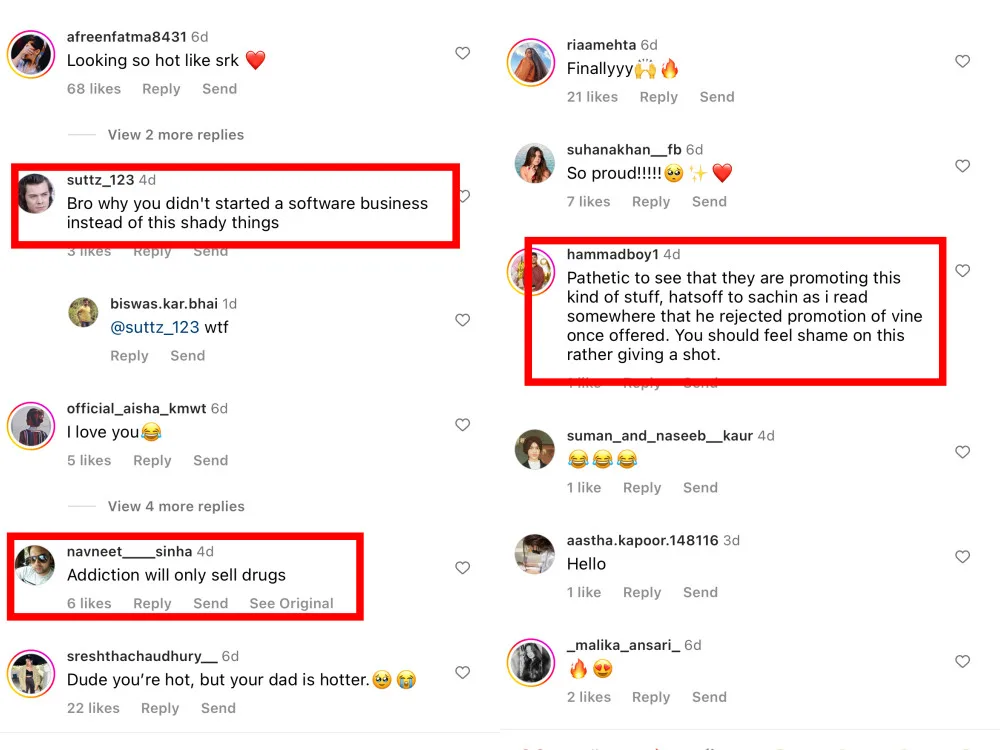The height and width of the screenshot is (750, 1000).
Task: Heart official_aisha_kmwt's I love you comment
Action: [x=462, y=425]
